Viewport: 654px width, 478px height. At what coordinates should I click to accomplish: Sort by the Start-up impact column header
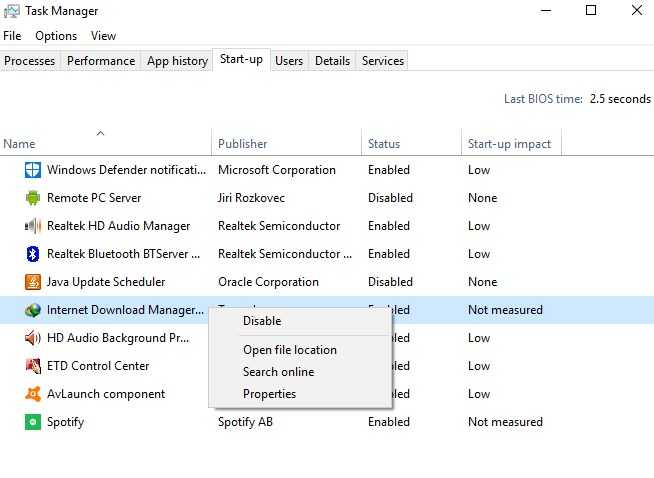(x=509, y=144)
